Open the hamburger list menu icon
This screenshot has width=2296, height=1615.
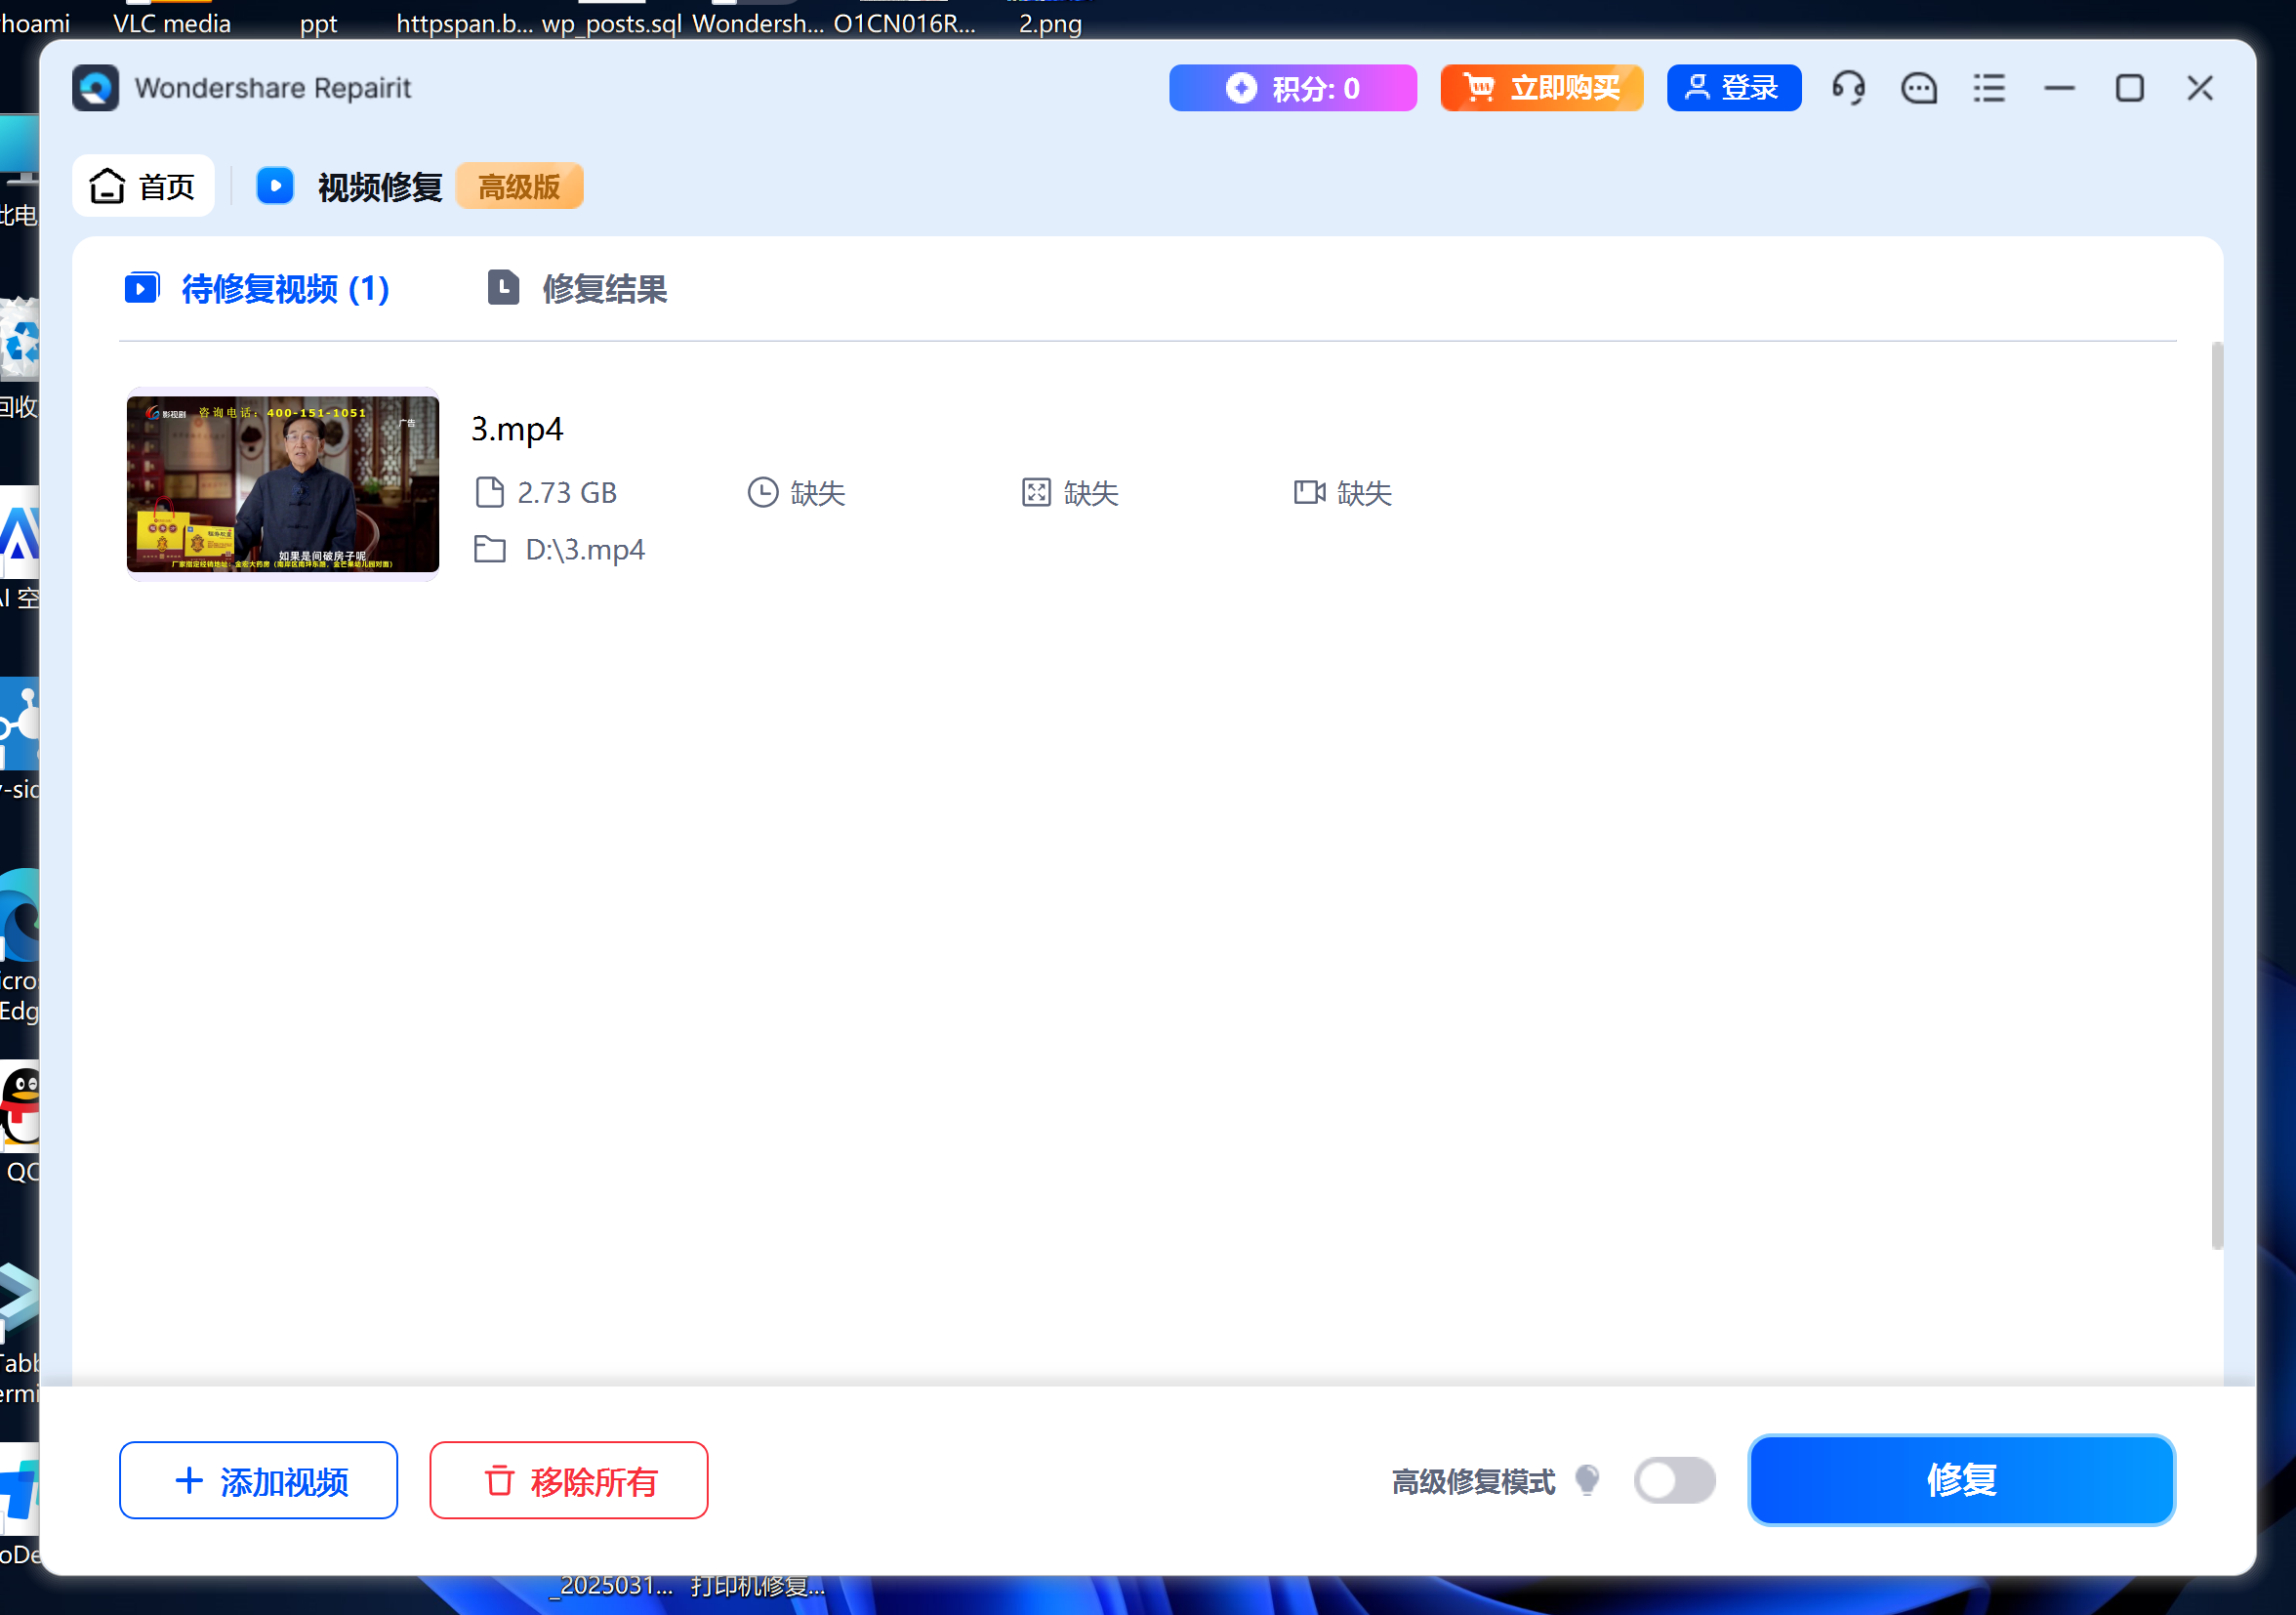tap(1989, 88)
